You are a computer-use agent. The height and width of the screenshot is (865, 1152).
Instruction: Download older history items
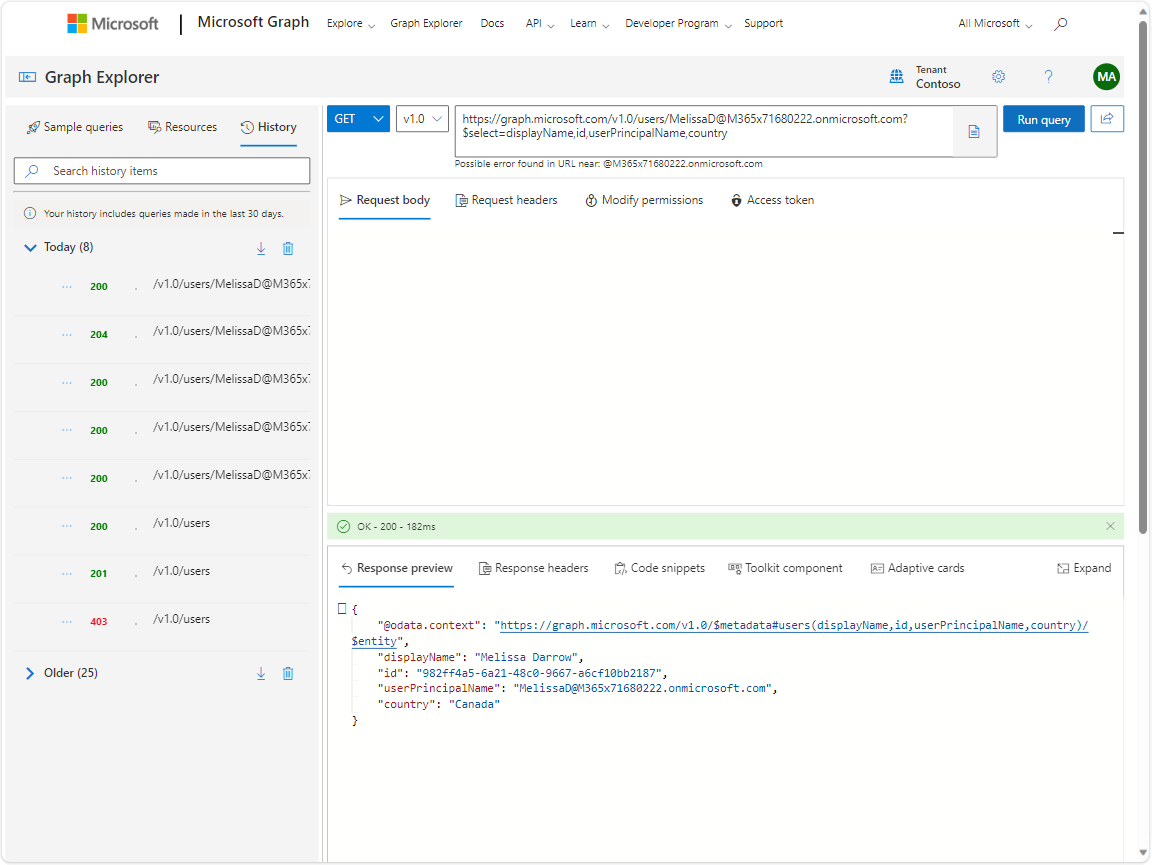pyautogui.click(x=261, y=673)
